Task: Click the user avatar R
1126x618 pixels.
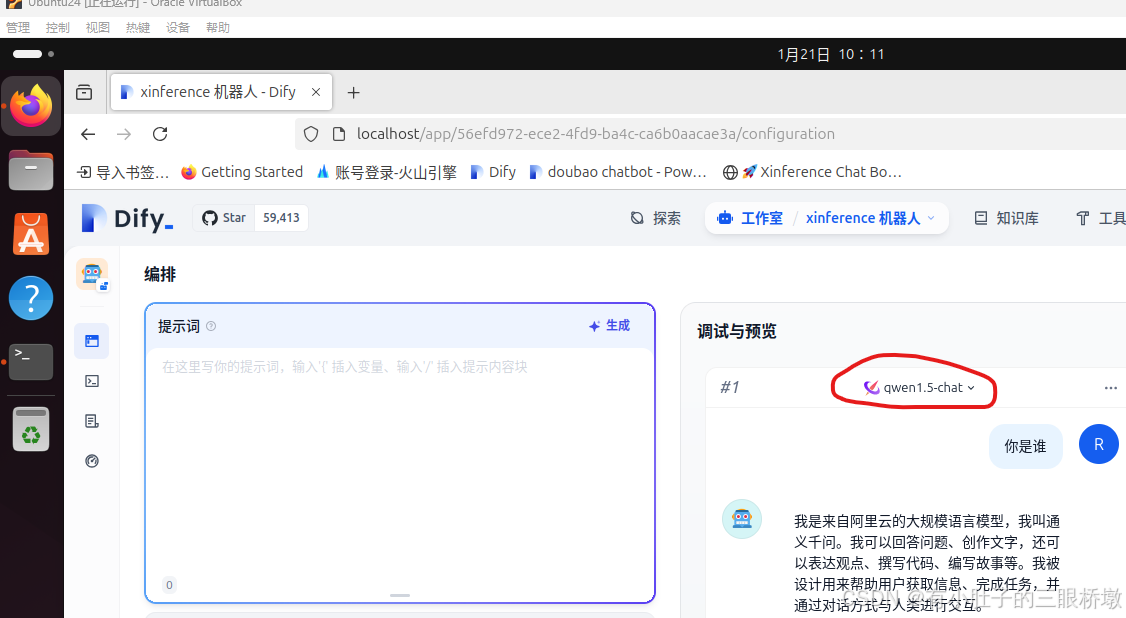Action: (1099, 444)
